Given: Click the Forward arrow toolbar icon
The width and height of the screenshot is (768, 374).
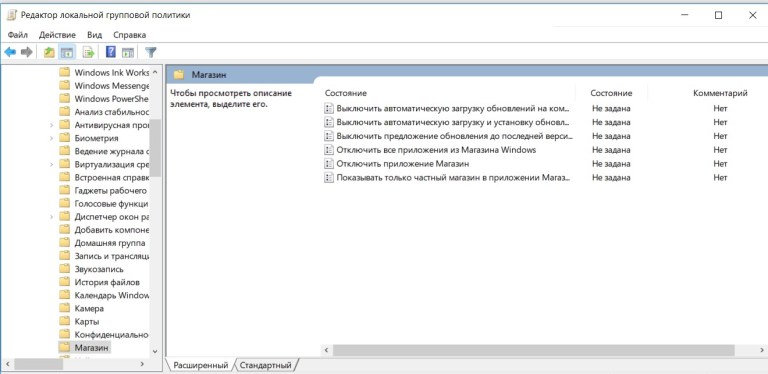Looking at the screenshot, I should [x=26, y=52].
